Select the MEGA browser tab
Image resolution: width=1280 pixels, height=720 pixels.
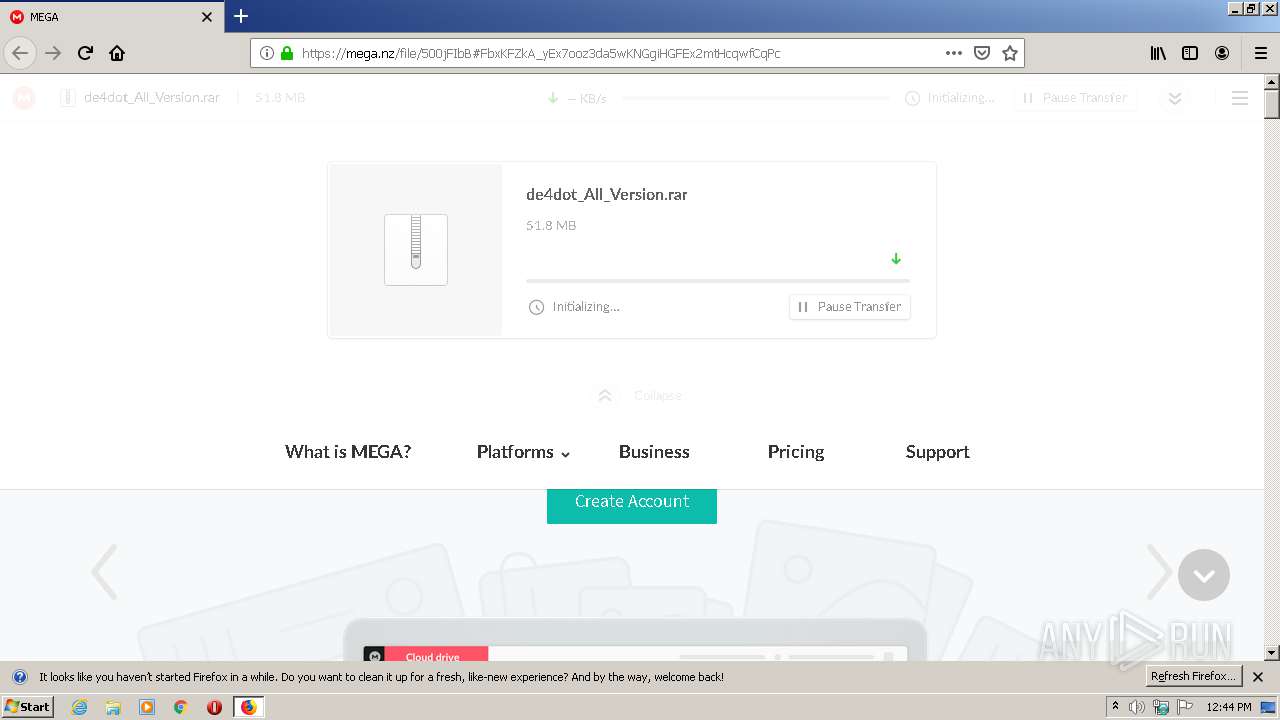coord(112,17)
